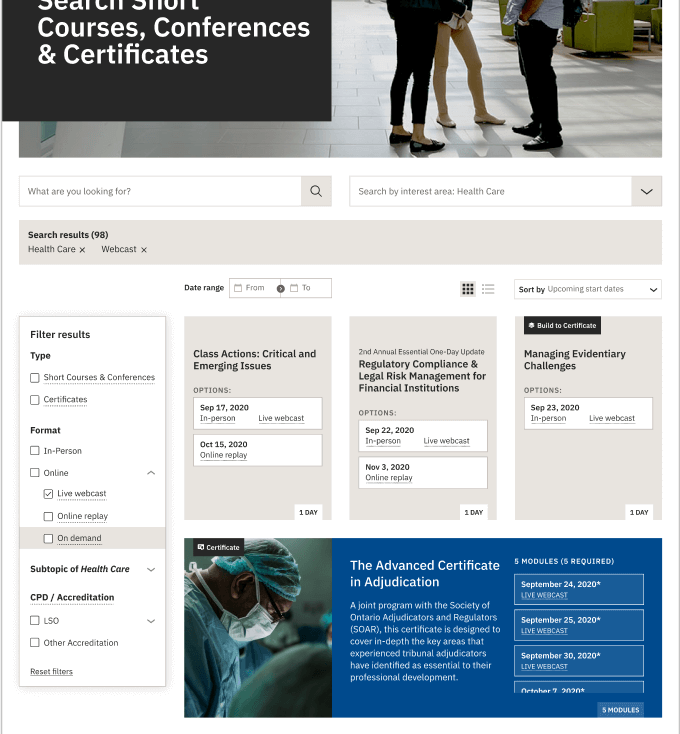Open Managing Evidentiary Challenges course

click(575, 360)
